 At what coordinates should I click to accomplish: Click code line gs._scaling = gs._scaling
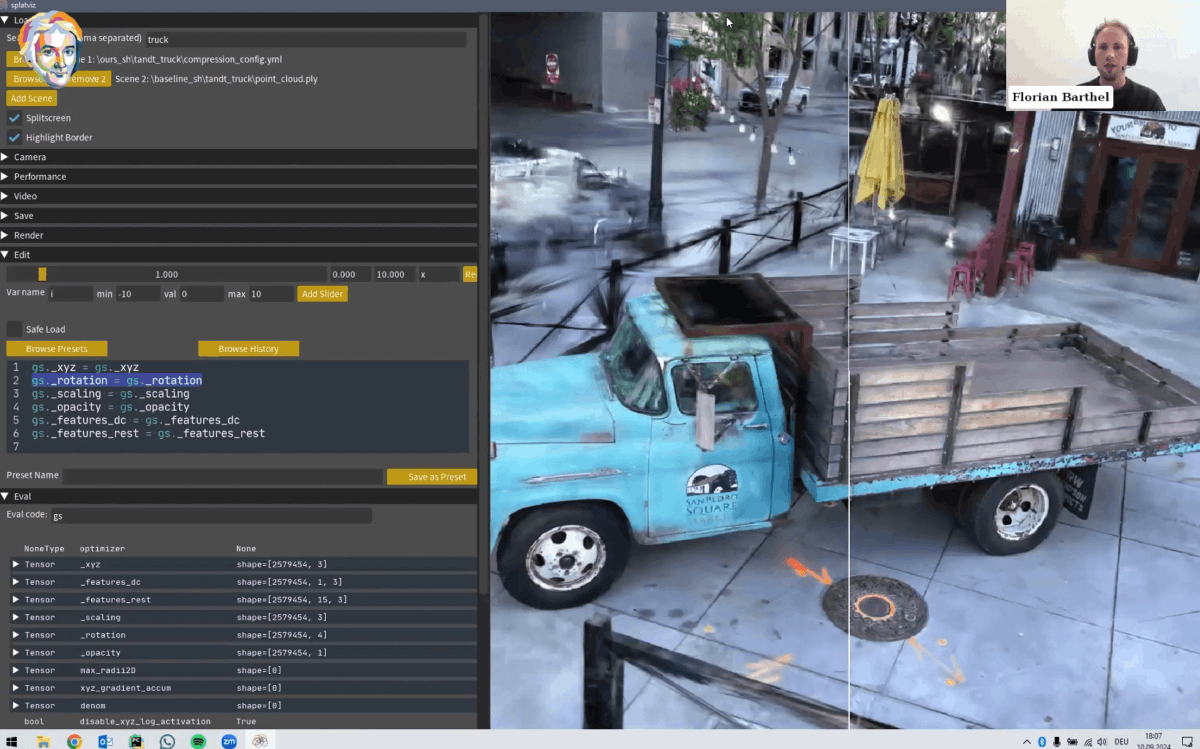(110, 394)
